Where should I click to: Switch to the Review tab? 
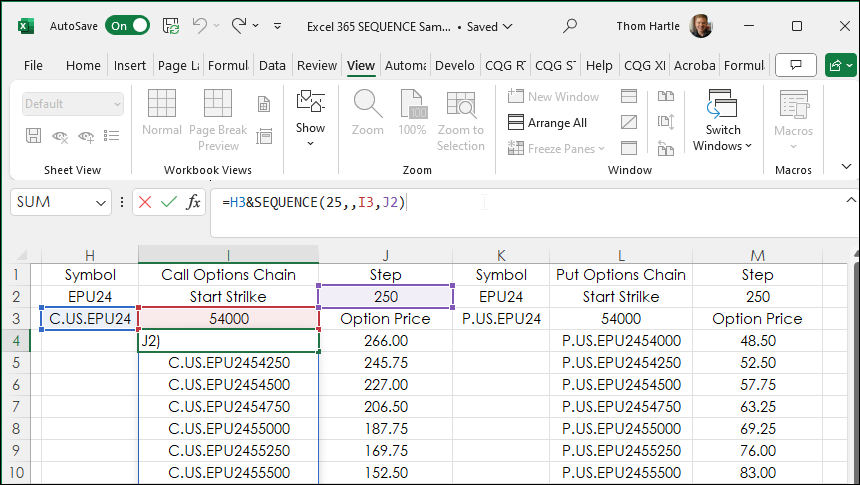click(x=317, y=66)
